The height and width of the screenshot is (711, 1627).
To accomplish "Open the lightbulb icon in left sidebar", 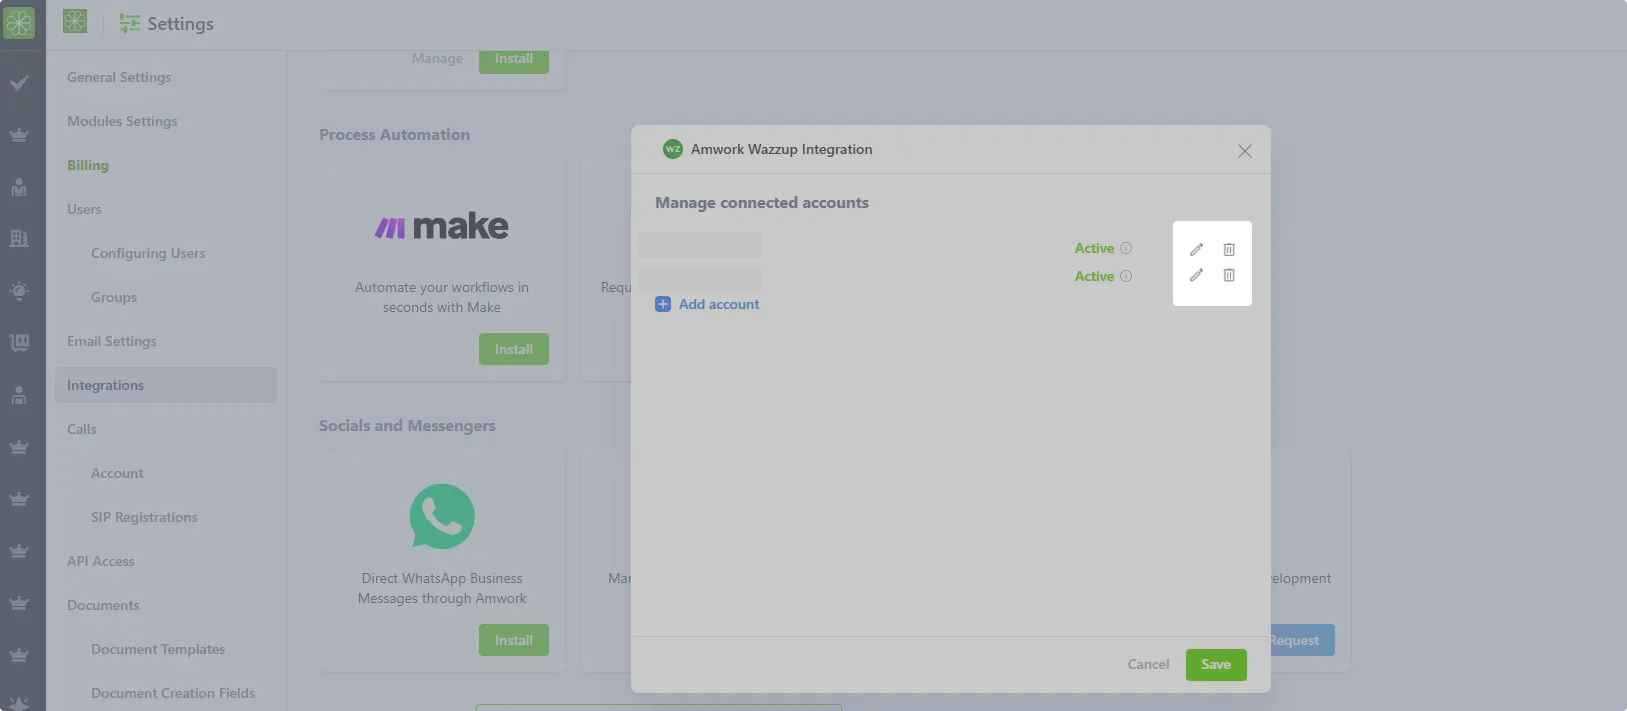I will tap(19, 291).
